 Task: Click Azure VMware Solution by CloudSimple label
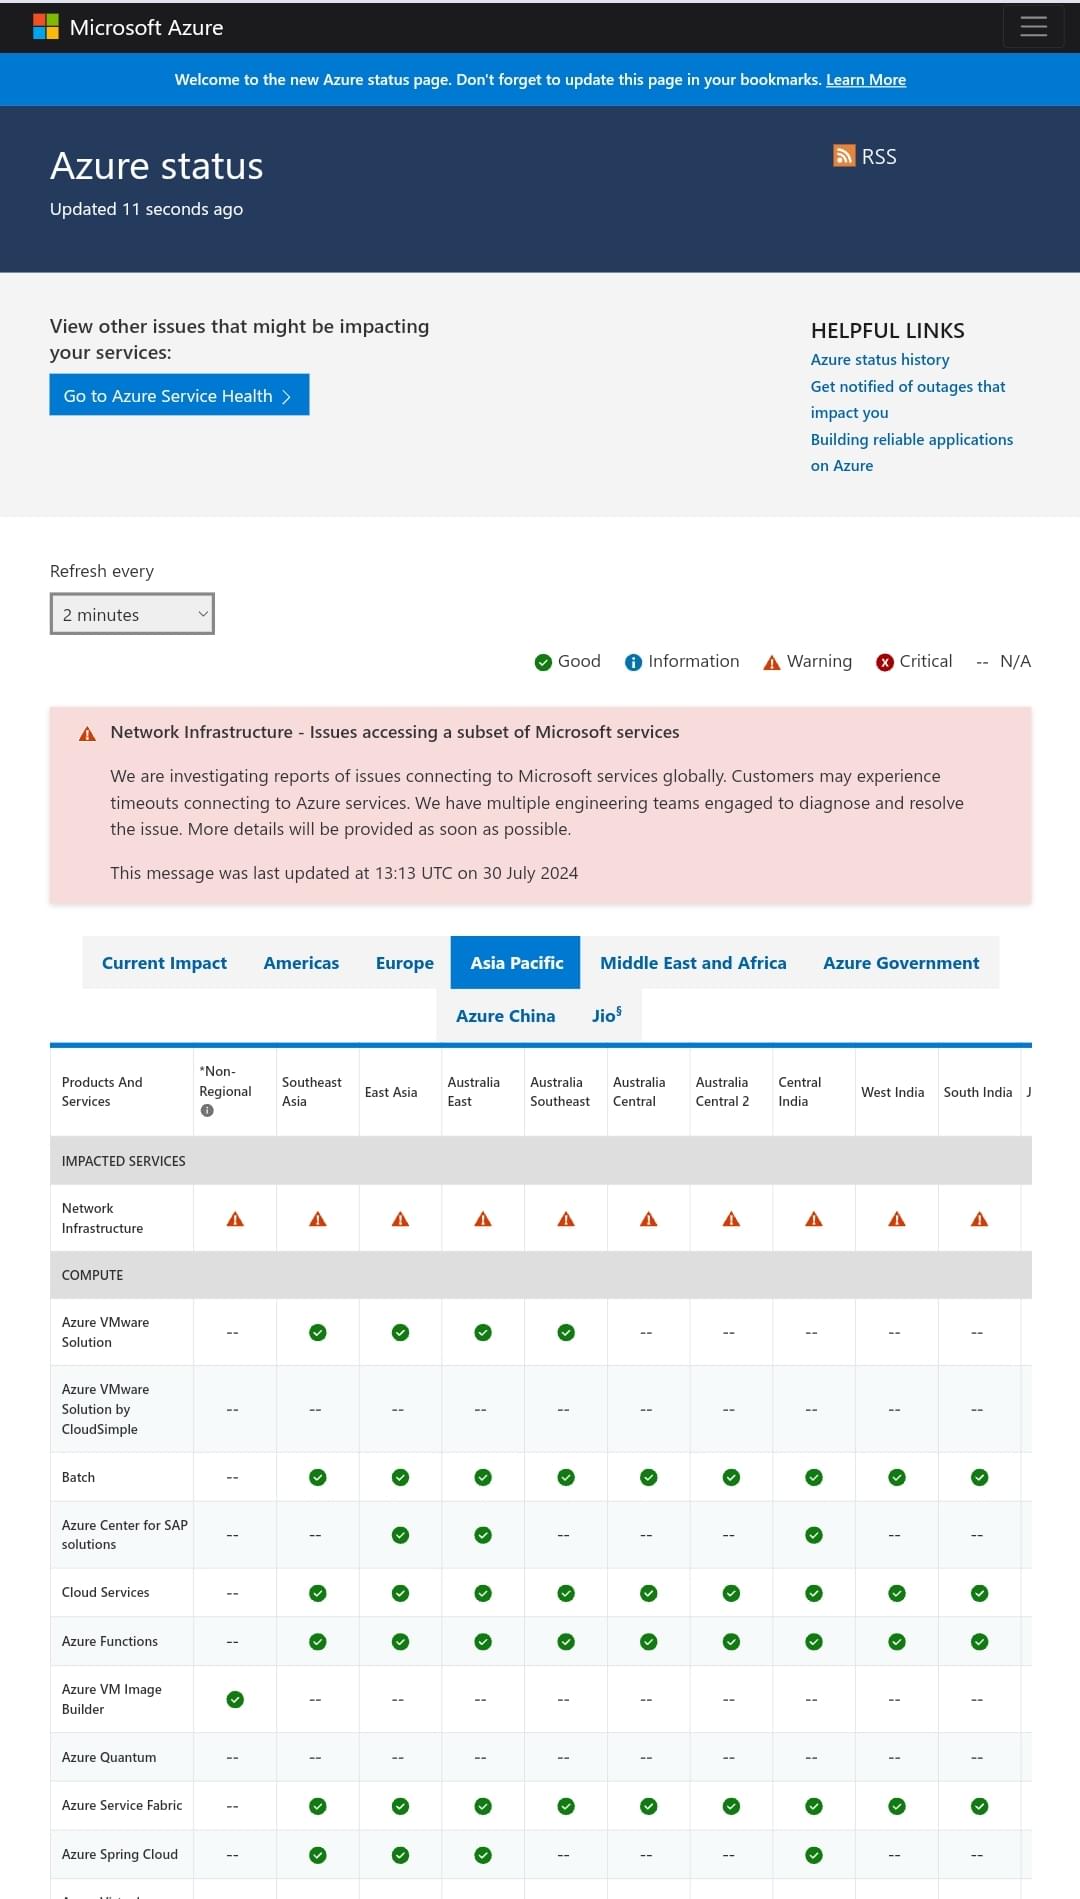point(105,1409)
